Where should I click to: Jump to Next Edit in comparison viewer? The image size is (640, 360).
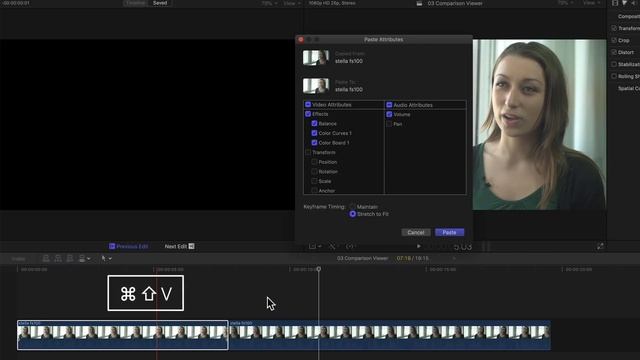point(179,246)
